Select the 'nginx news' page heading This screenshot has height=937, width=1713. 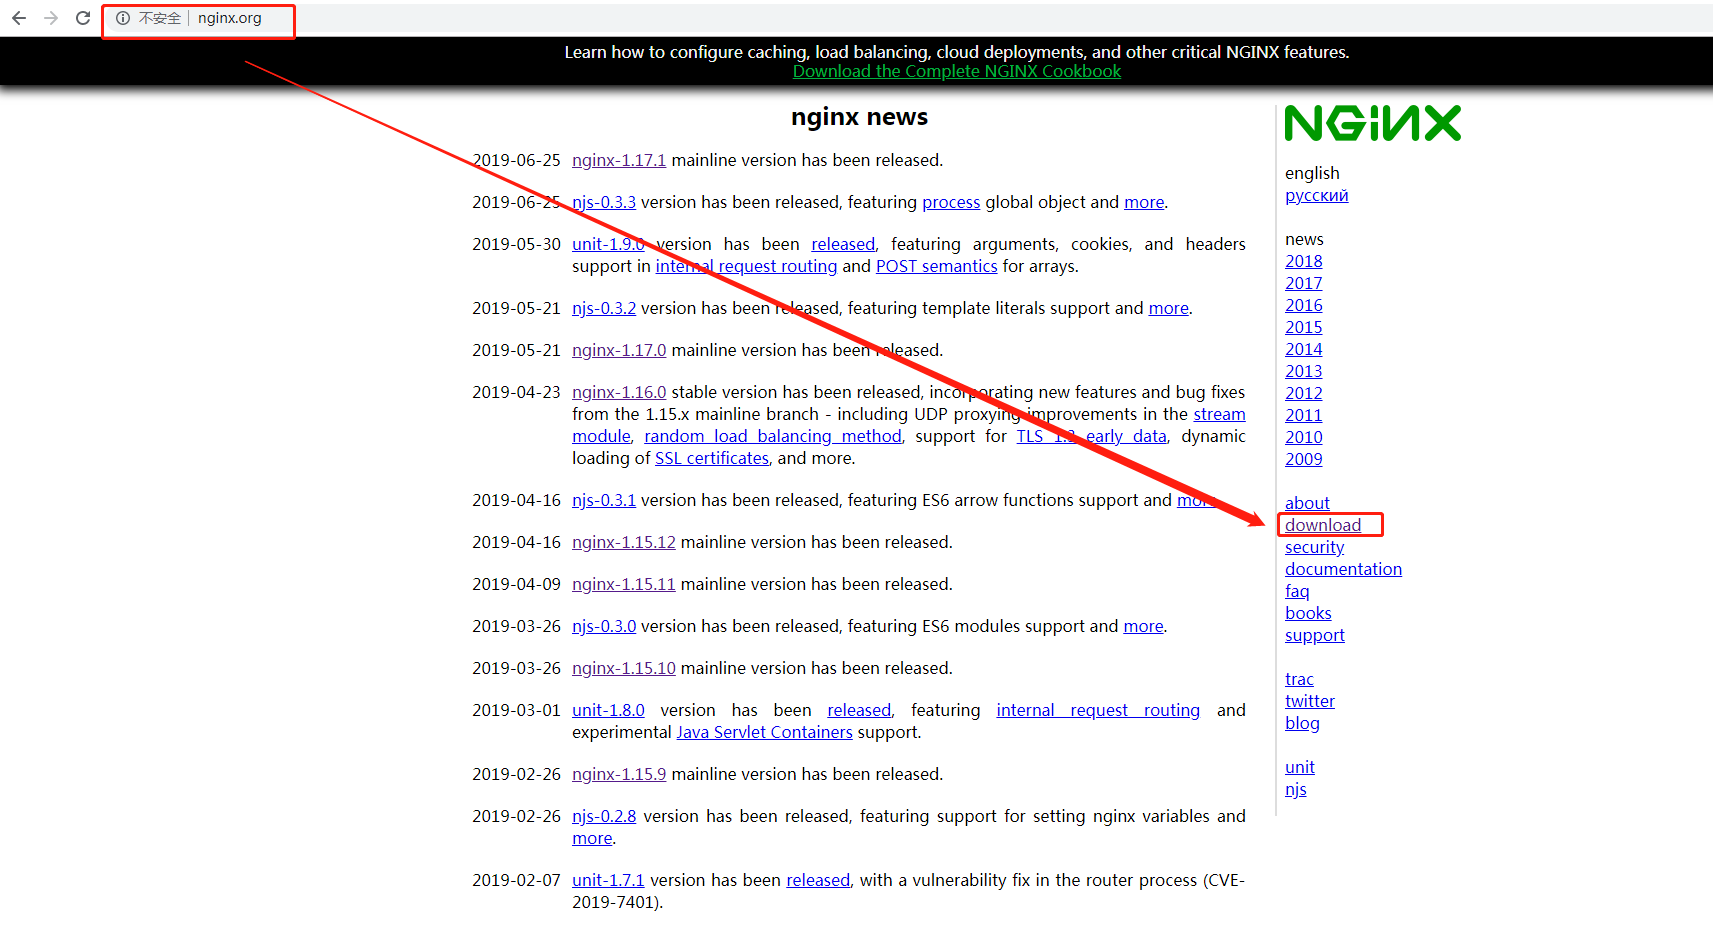point(859,117)
